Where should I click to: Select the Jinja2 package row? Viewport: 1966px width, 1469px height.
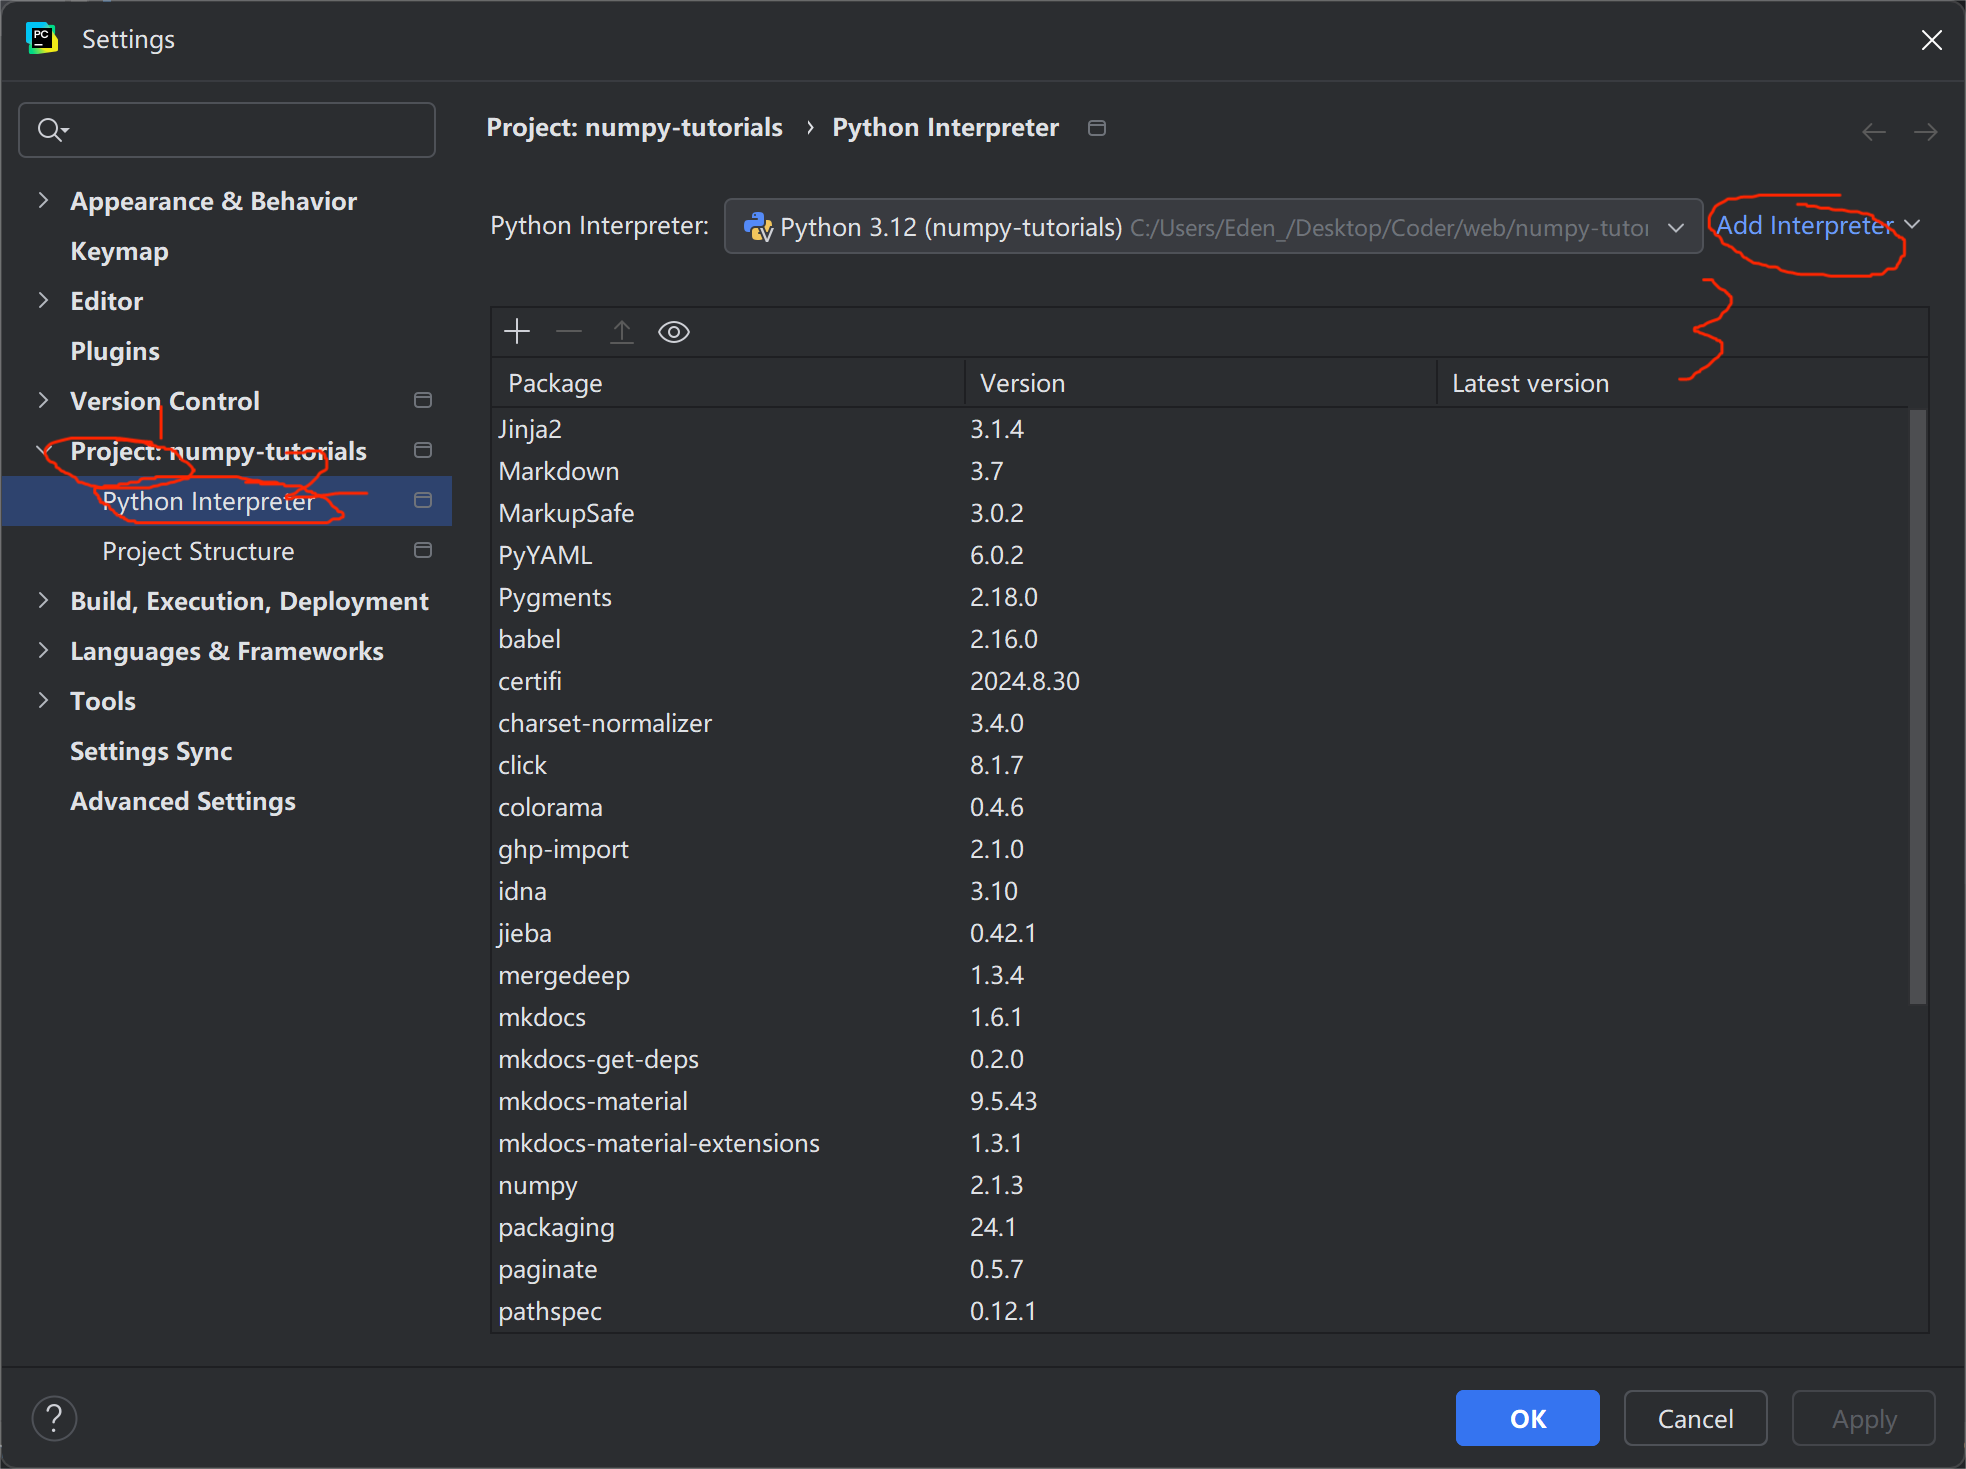[x=1200, y=429]
